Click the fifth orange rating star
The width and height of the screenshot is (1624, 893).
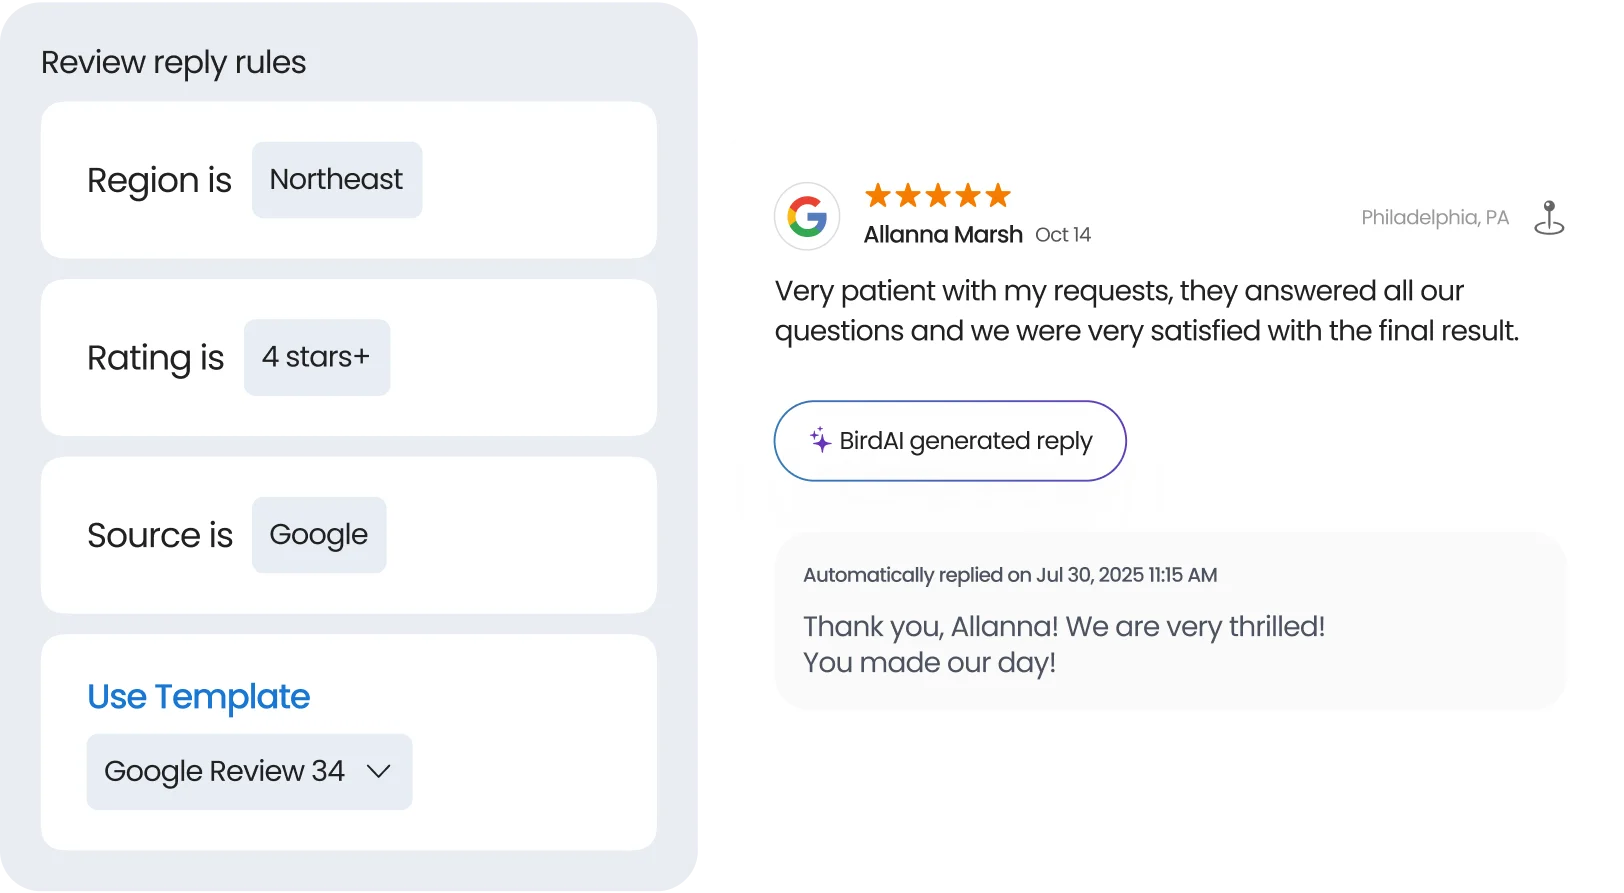pos(998,195)
